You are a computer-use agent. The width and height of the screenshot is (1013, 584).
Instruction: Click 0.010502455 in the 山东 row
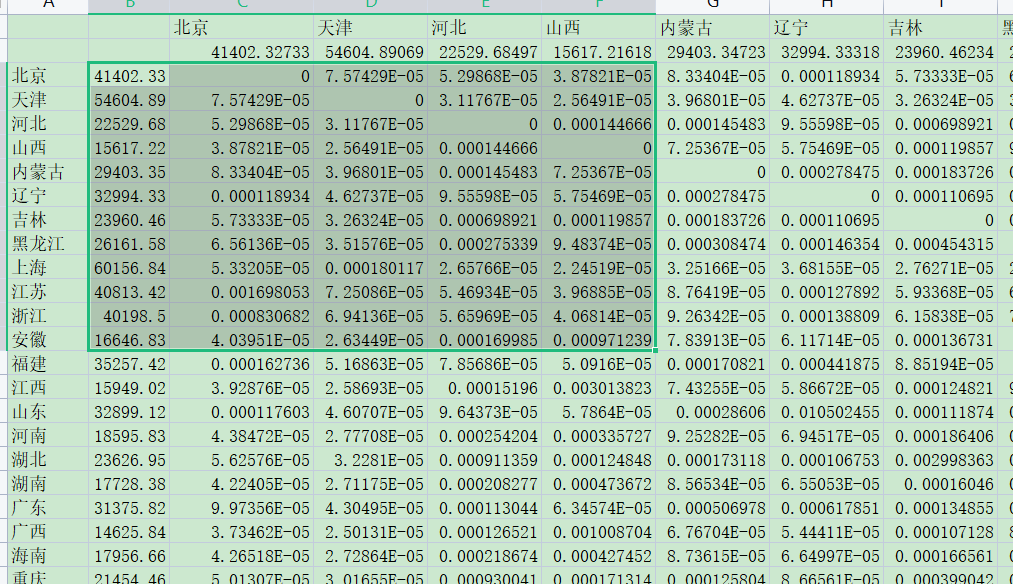tap(826, 412)
